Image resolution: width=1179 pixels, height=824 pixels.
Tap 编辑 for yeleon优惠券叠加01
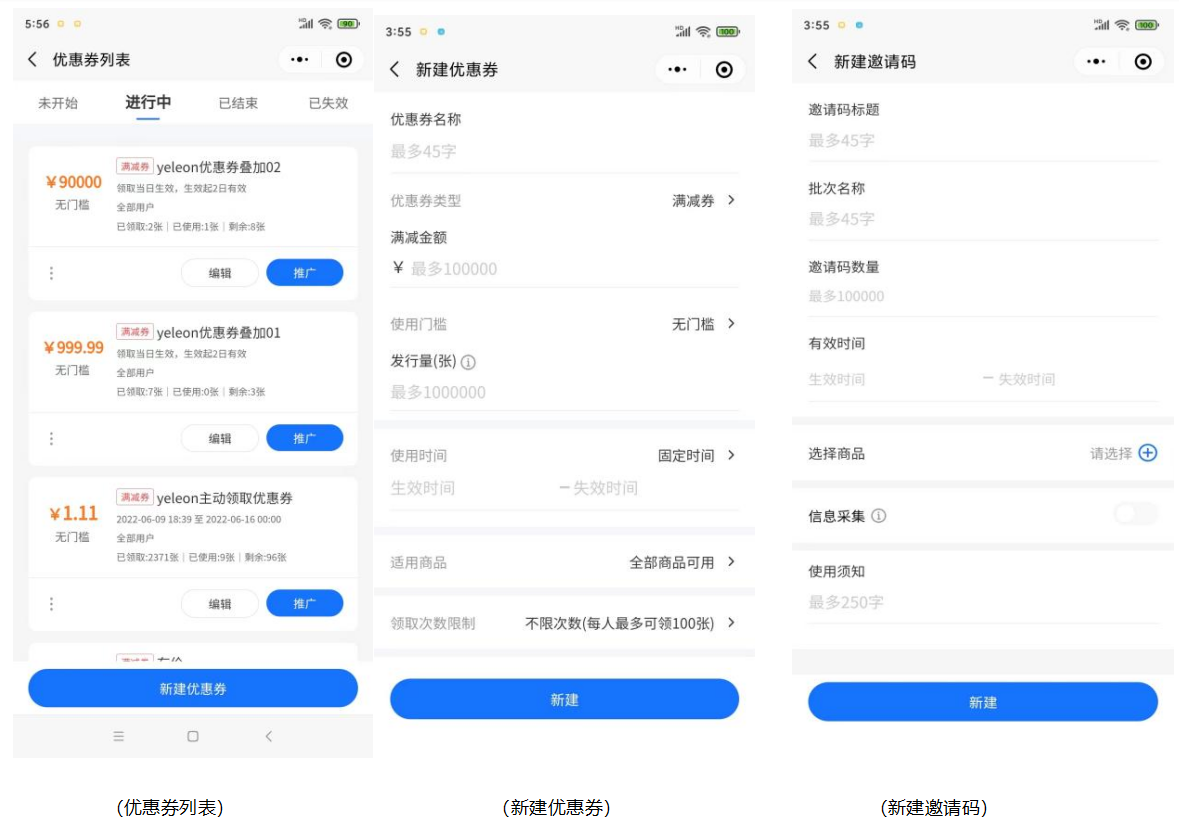pos(220,438)
